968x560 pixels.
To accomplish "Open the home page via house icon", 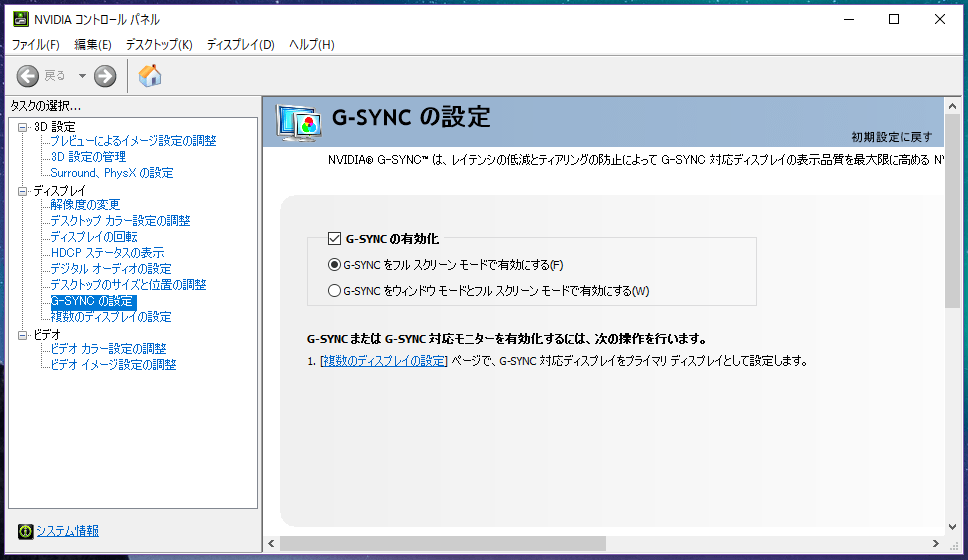I will [149, 76].
